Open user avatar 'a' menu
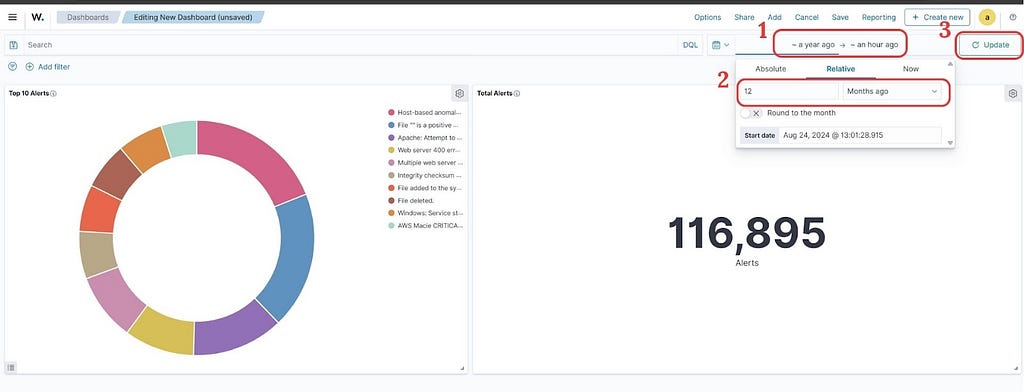1024x392 pixels. (x=987, y=18)
